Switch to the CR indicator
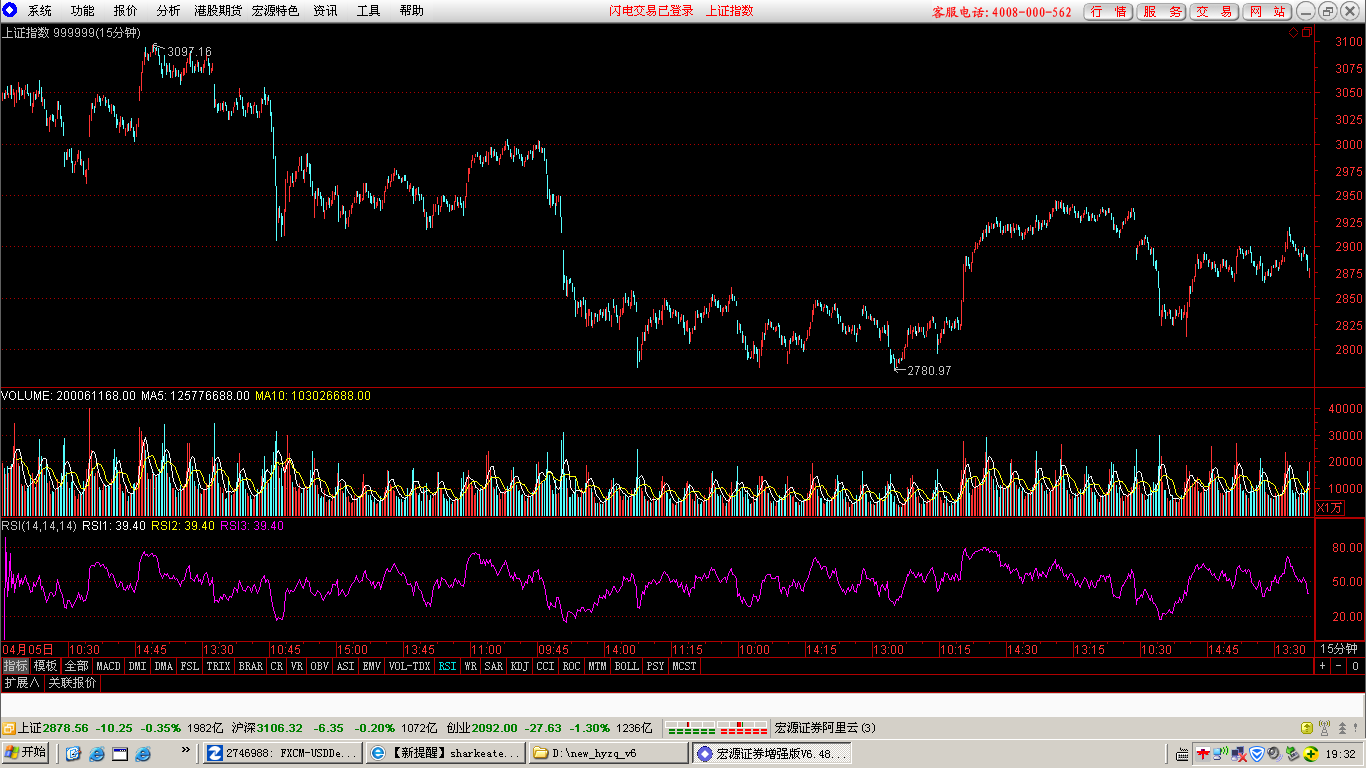This screenshot has height=768, width=1366. (x=277, y=666)
